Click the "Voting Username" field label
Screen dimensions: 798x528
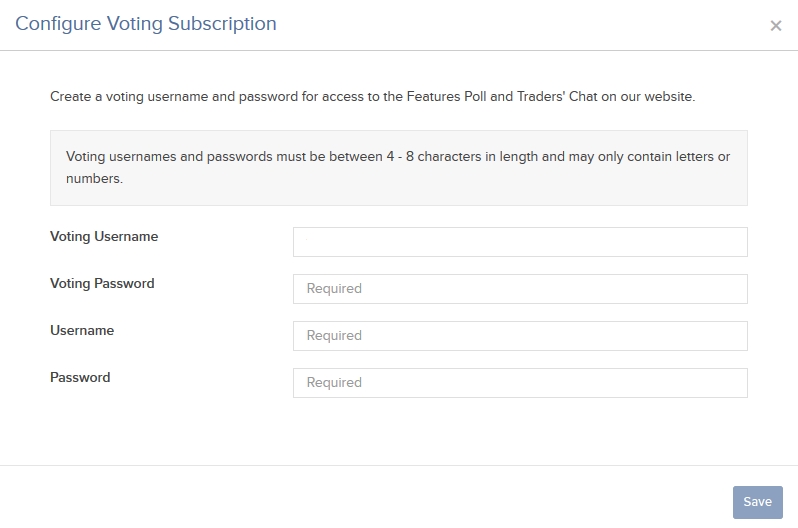click(104, 237)
